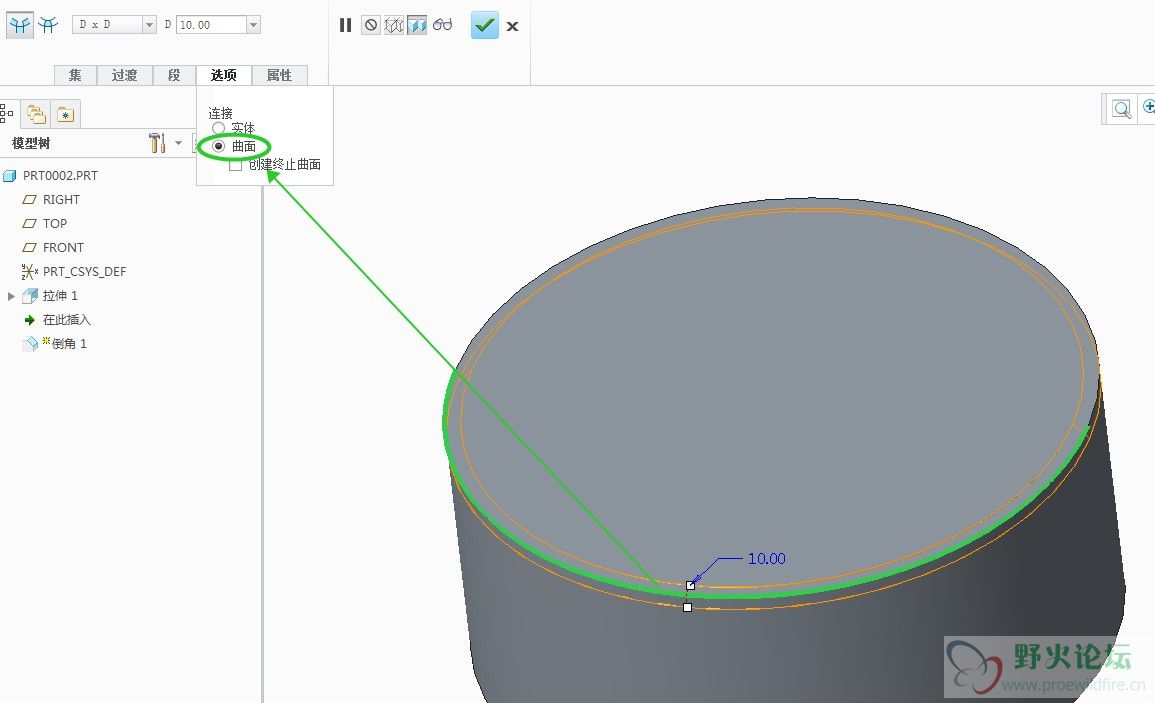The height and width of the screenshot is (703, 1155).
Task: Click the zoom in icon
Action: point(1148,108)
